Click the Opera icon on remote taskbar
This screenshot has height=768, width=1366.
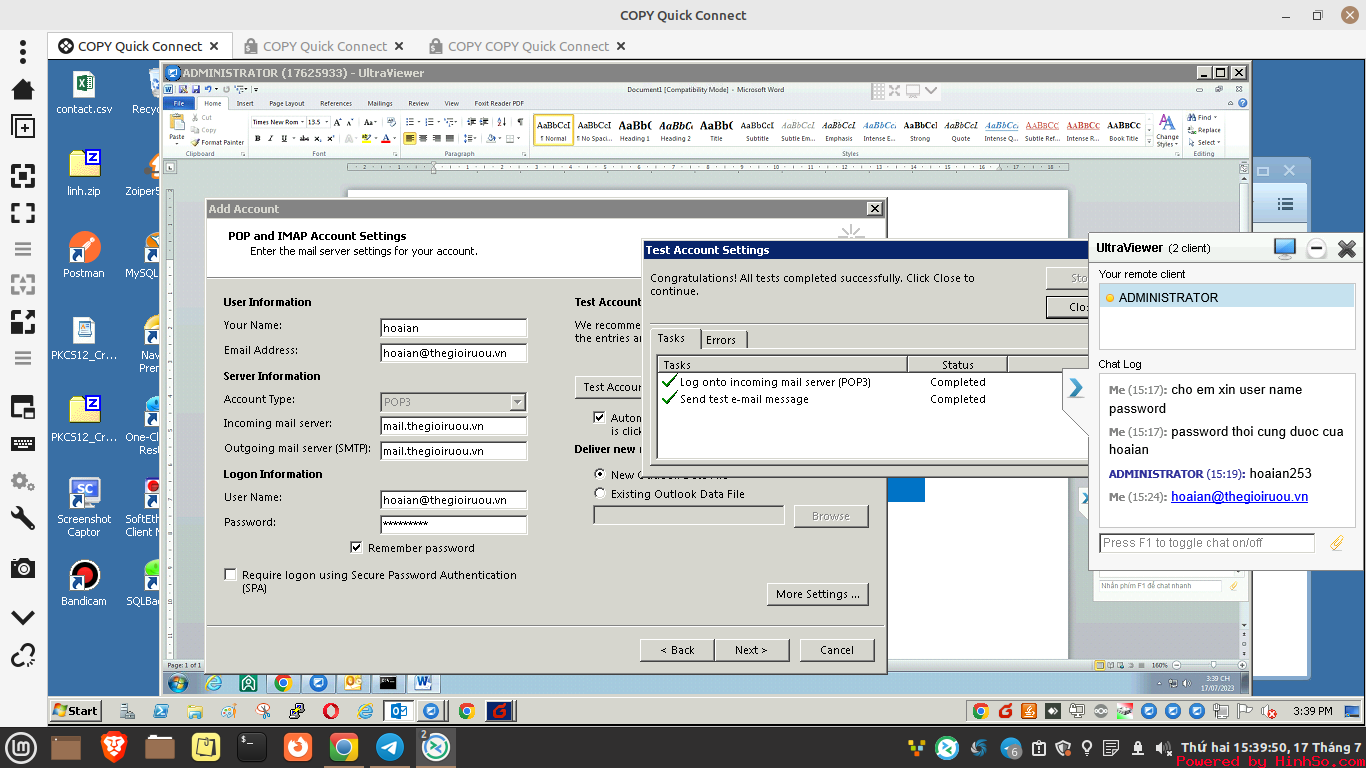[331, 711]
